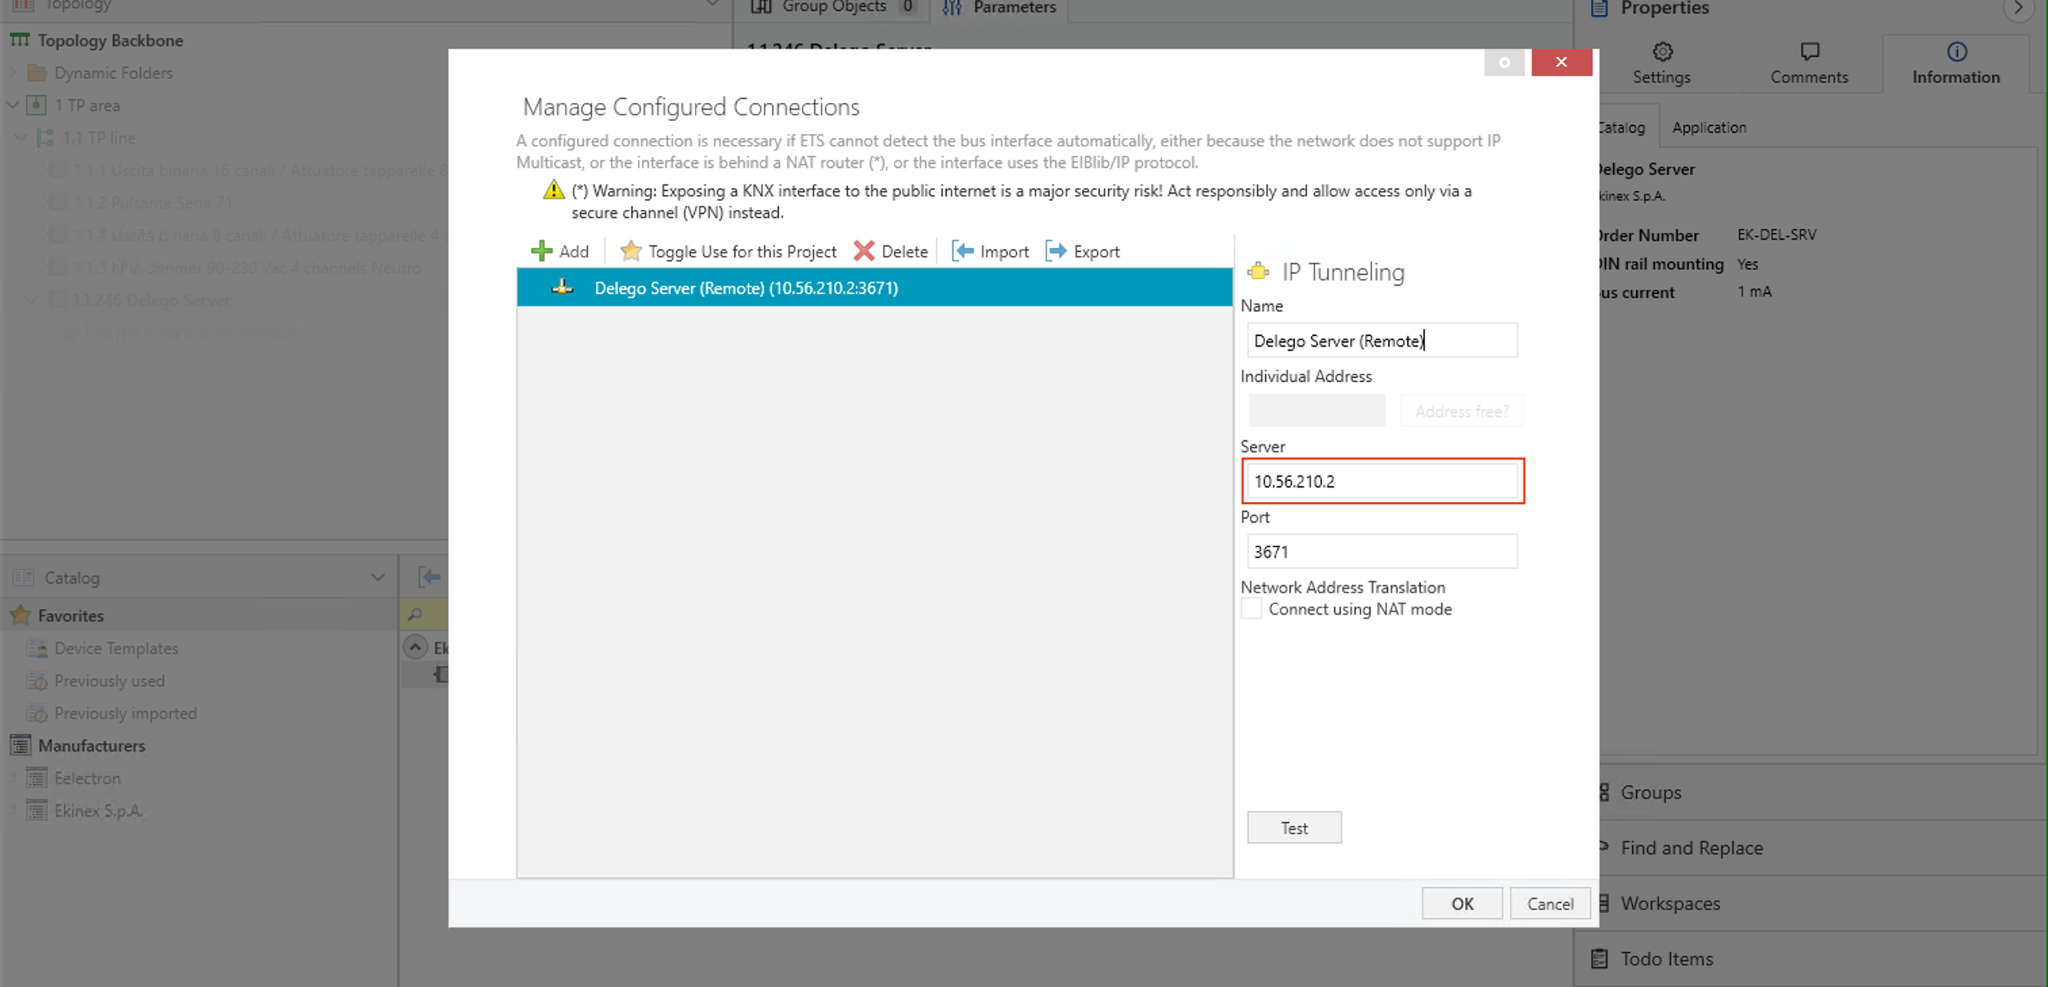Click the Export arrow icon

1056,251
